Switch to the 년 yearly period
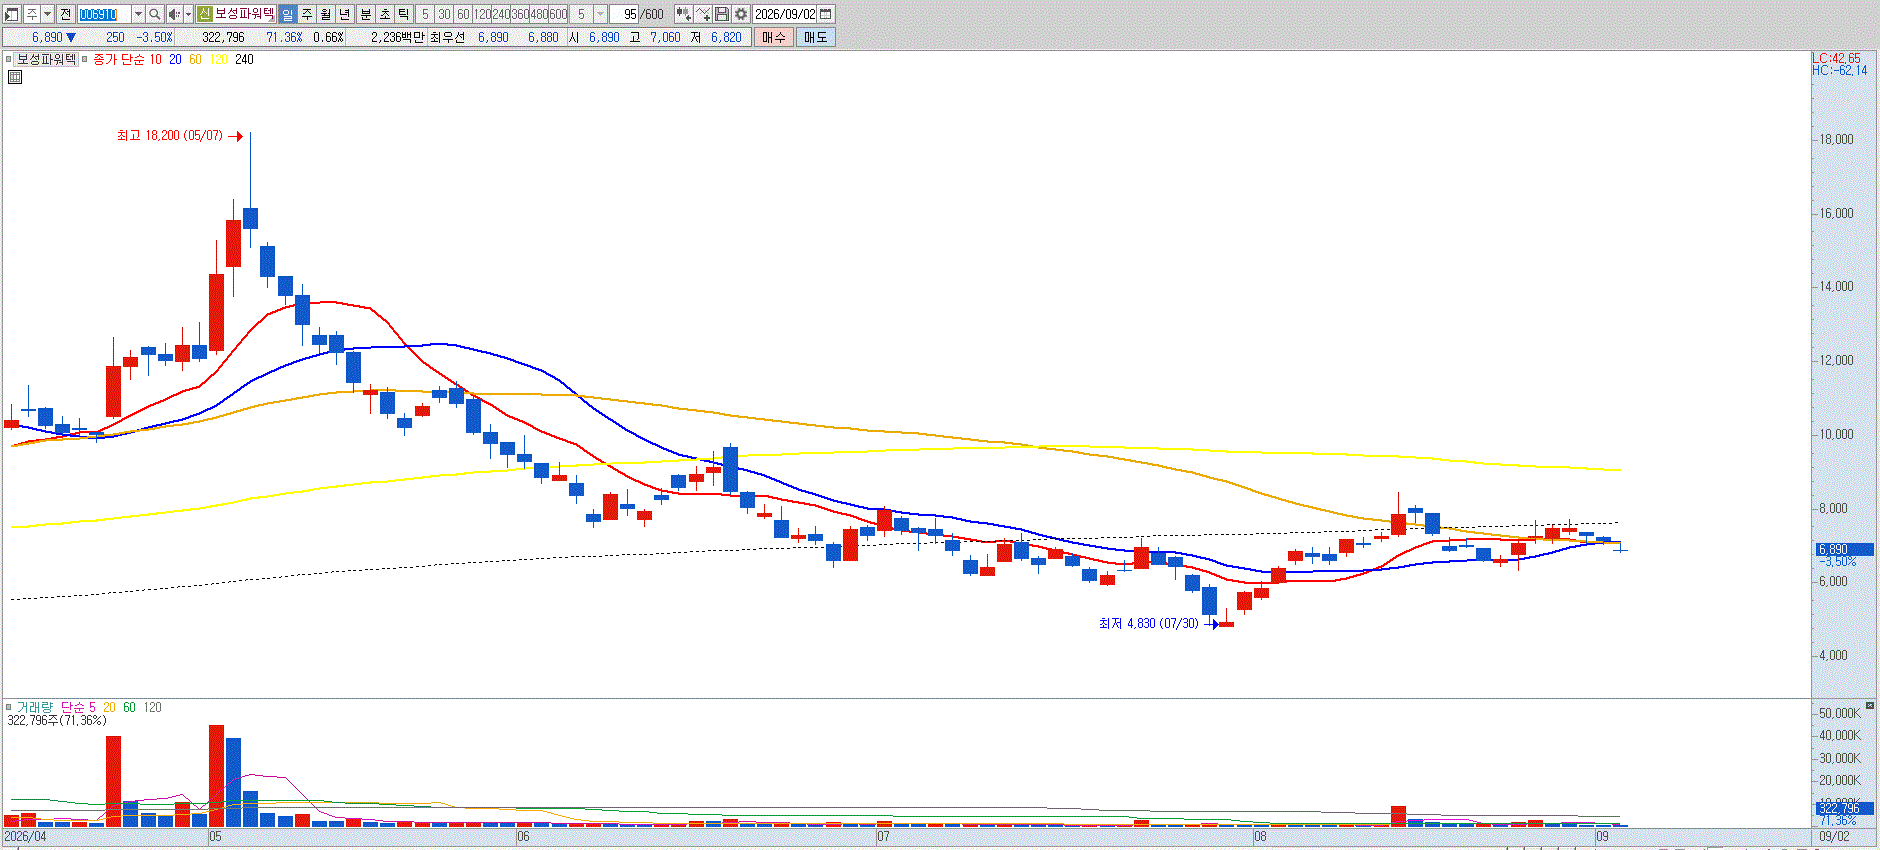This screenshot has height=850, width=1880. pyautogui.click(x=345, y=14)
